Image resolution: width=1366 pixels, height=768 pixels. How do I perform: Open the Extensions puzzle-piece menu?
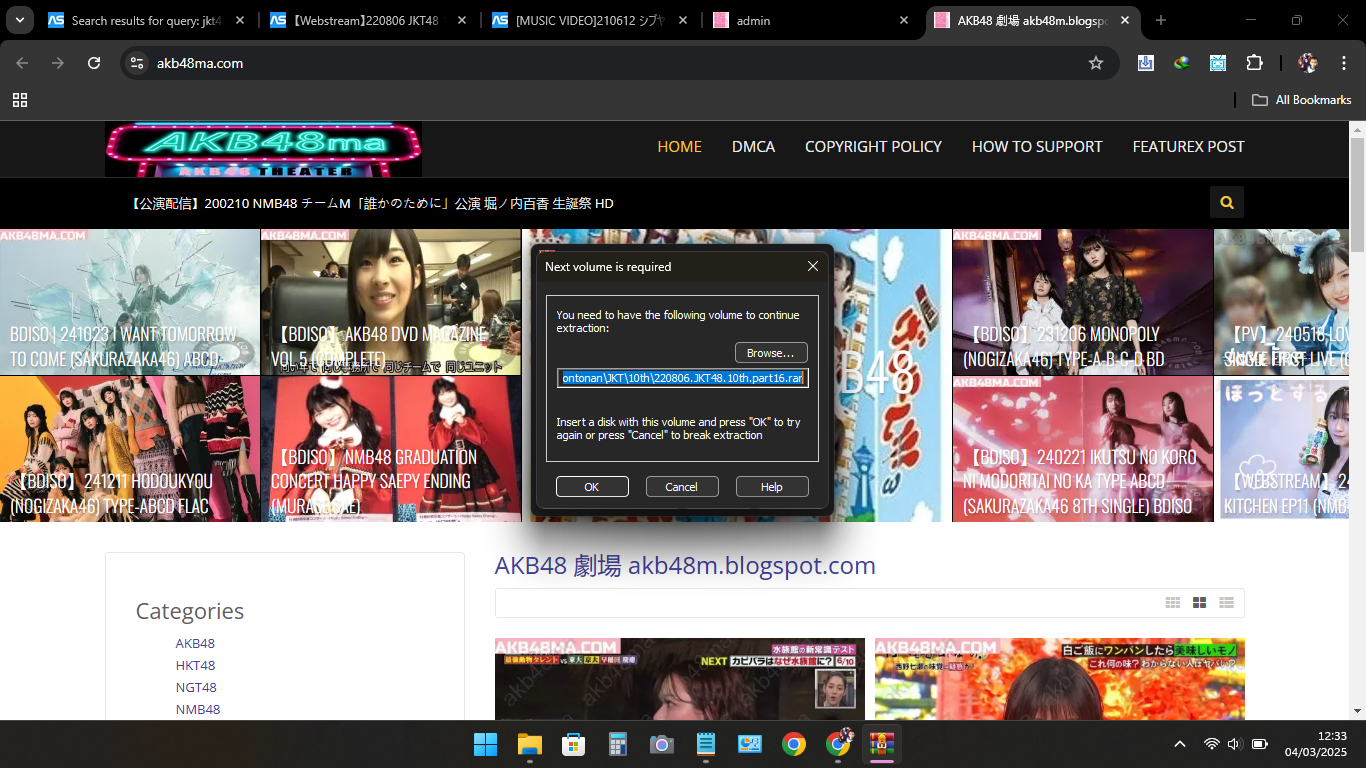tap(1254, 63)
